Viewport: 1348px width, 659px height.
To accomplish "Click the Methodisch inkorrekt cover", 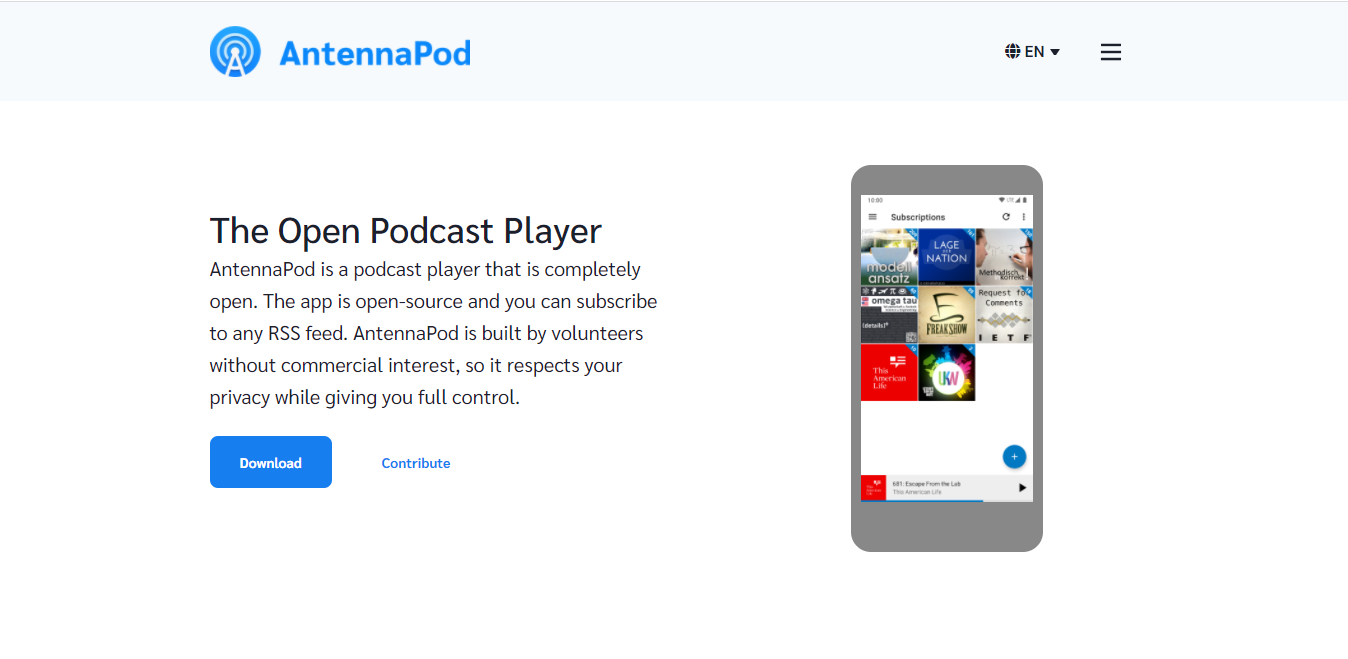I will pos(1005,257).
